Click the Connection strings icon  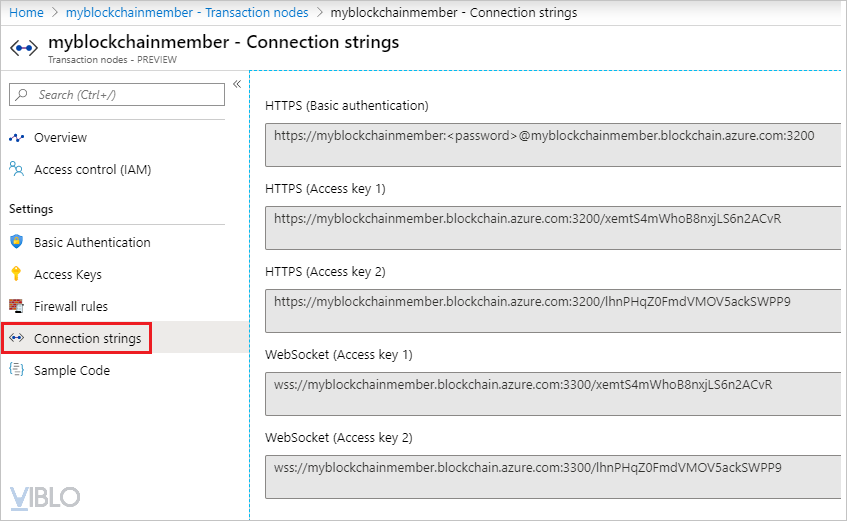click(16, 339)
